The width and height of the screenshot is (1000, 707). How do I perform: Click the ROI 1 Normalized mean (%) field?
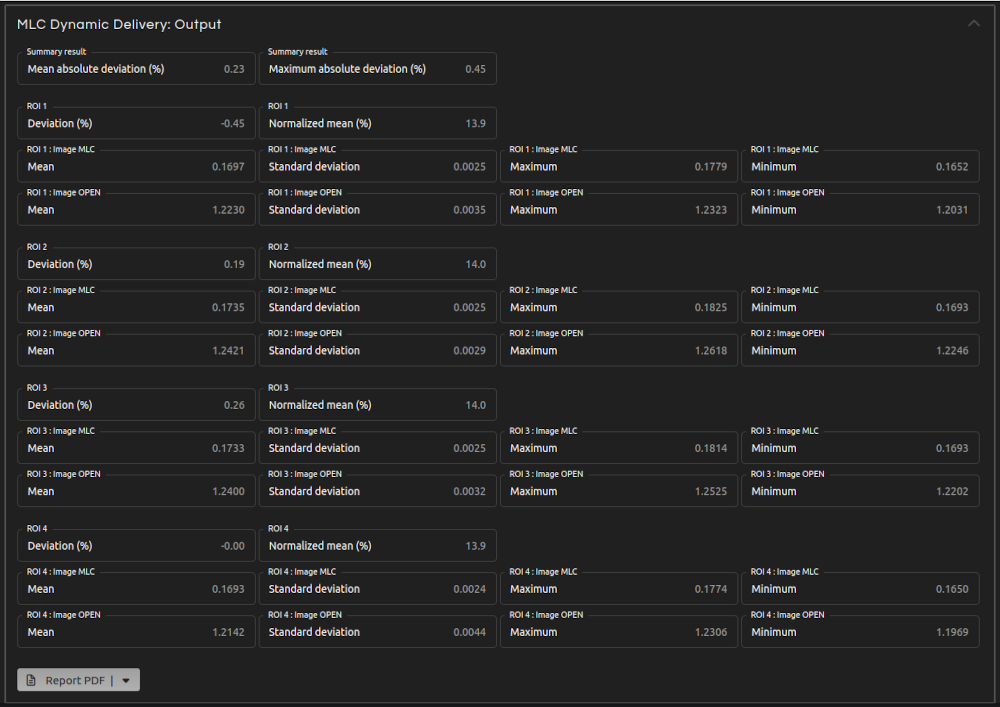378,123
